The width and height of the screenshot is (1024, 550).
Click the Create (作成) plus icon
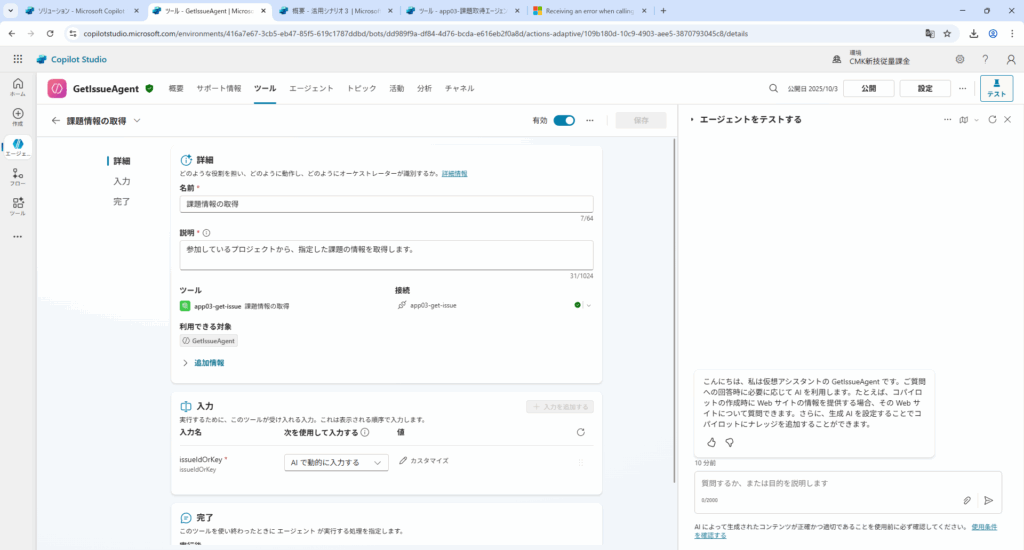coord(18,114)
